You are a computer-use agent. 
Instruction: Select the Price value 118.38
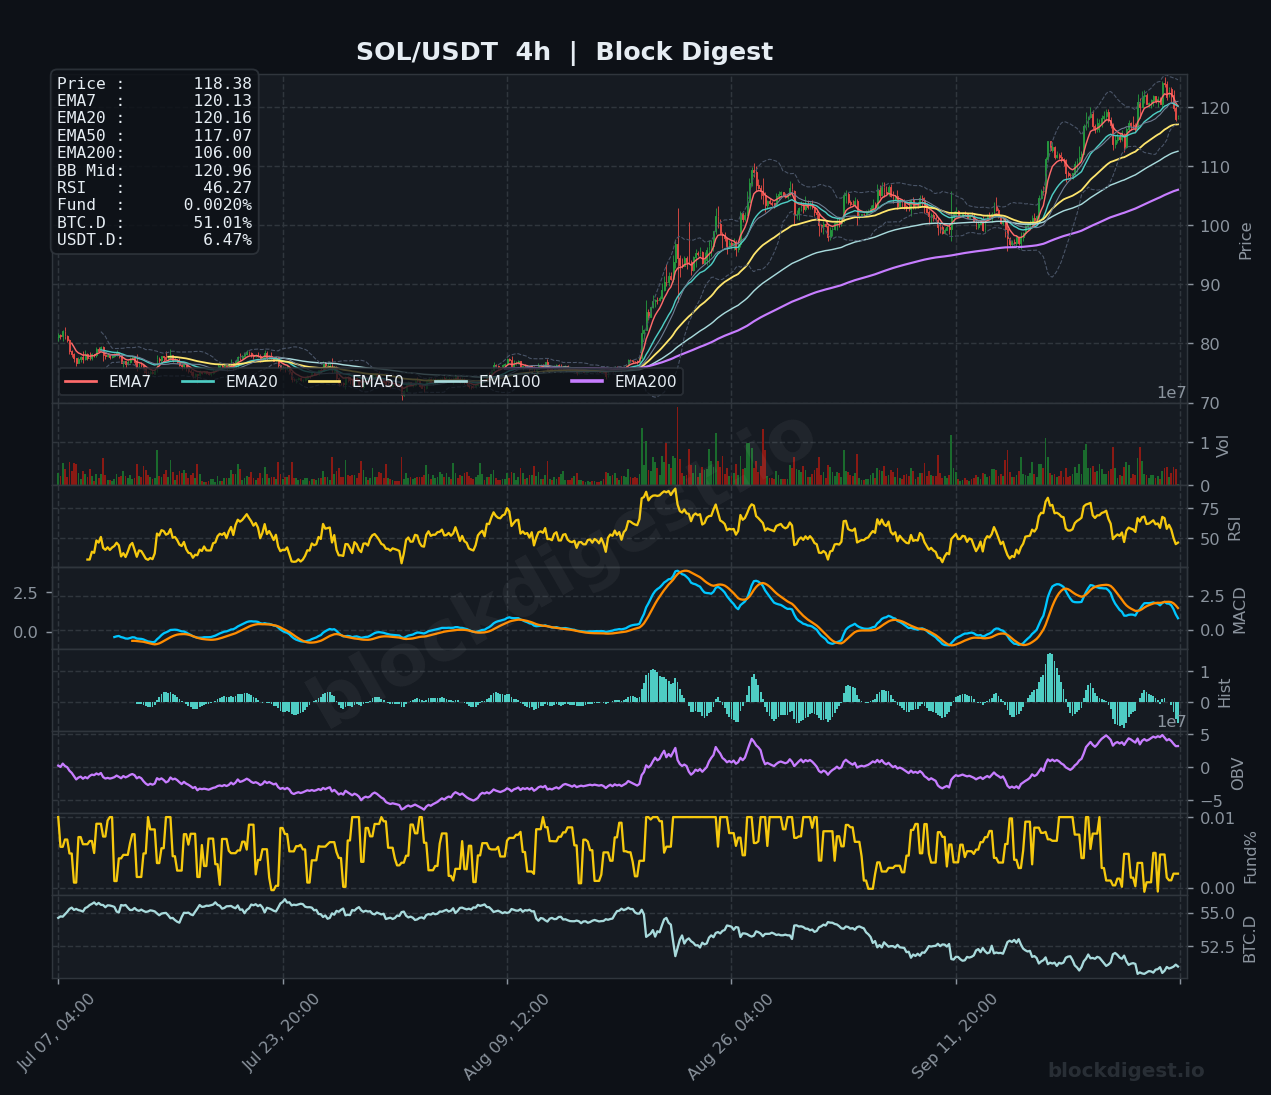click(222, 84)
